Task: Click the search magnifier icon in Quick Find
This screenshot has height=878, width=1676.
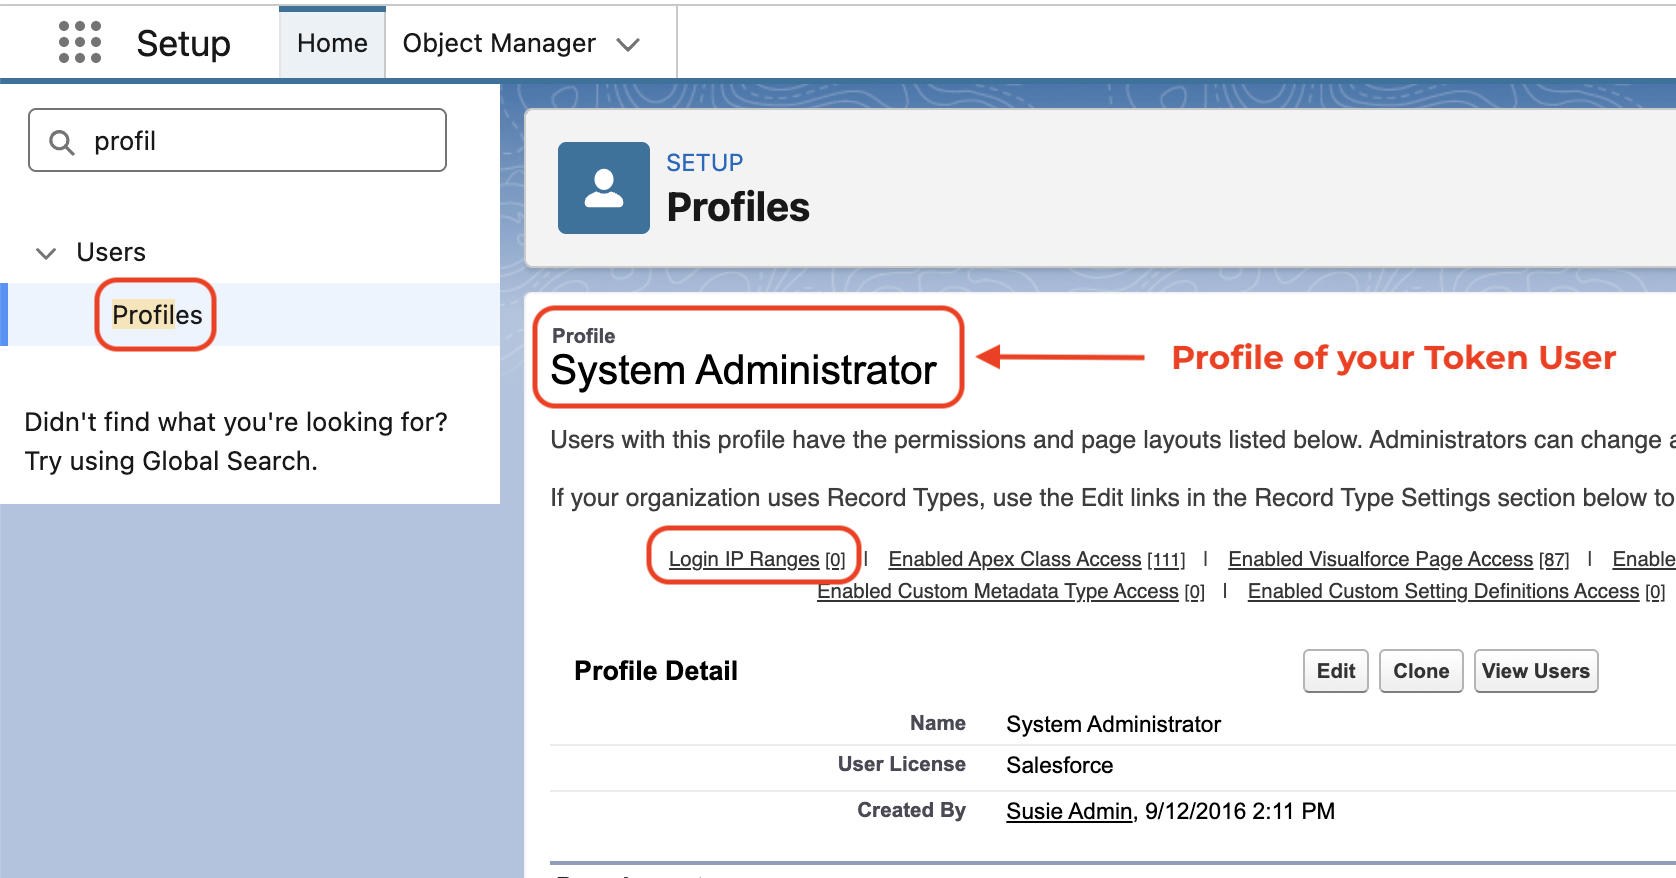Action: point(62,142)
